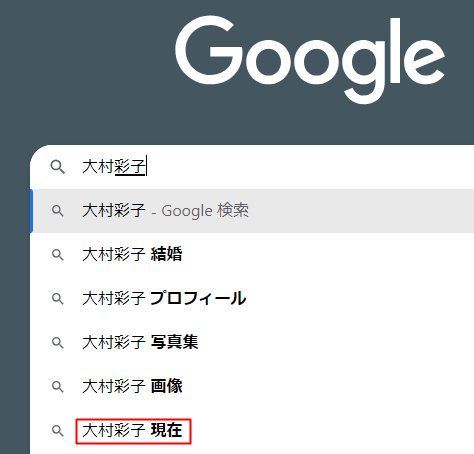Click inside the search text field
This screenshot has height=454, width=474.
277,167
